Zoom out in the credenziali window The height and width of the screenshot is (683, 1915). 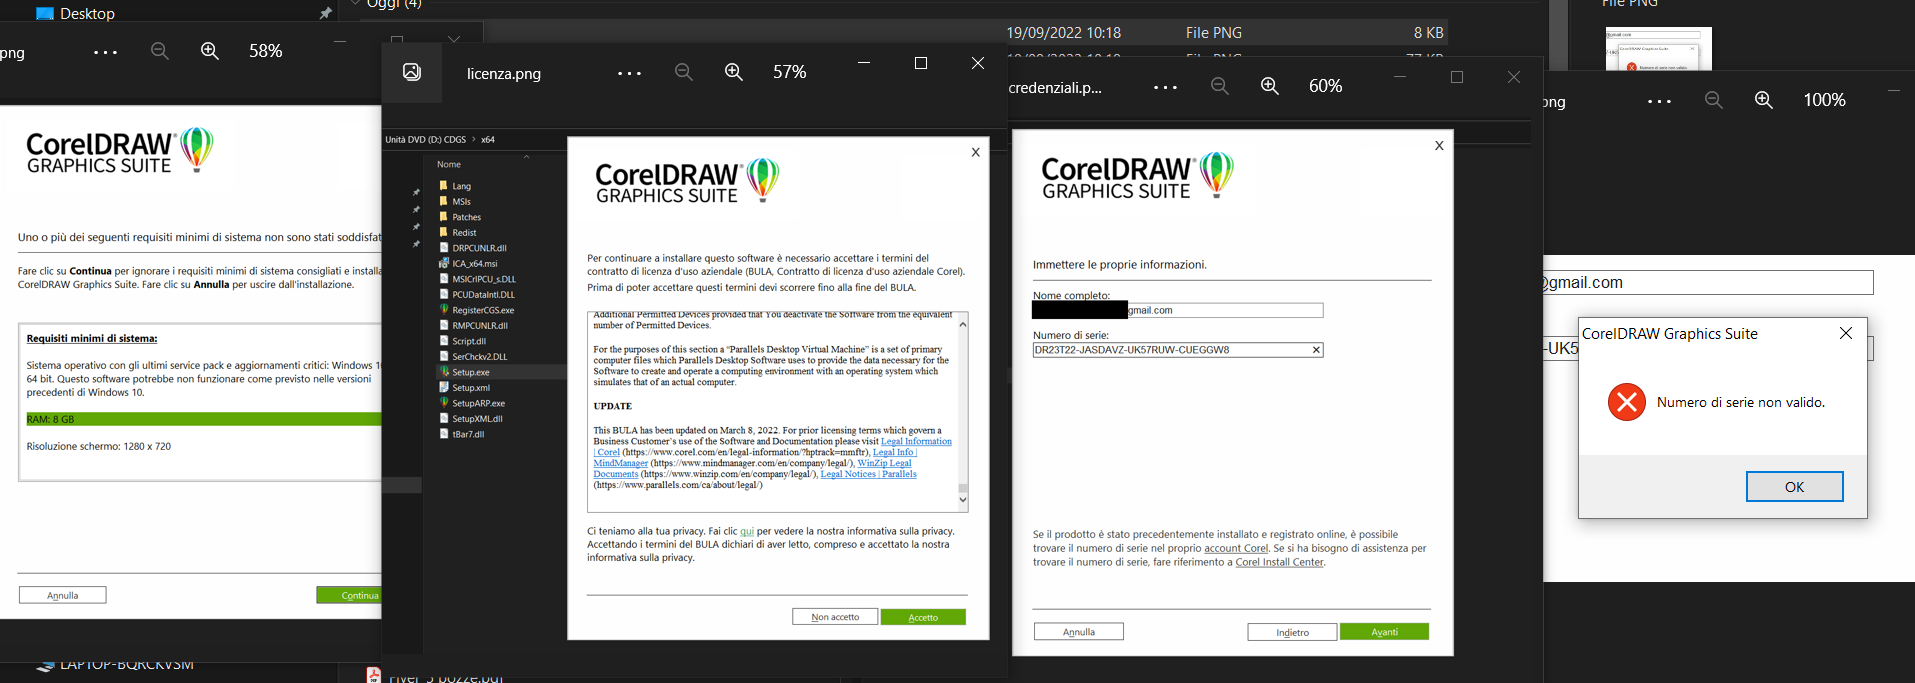[1220, 86]
